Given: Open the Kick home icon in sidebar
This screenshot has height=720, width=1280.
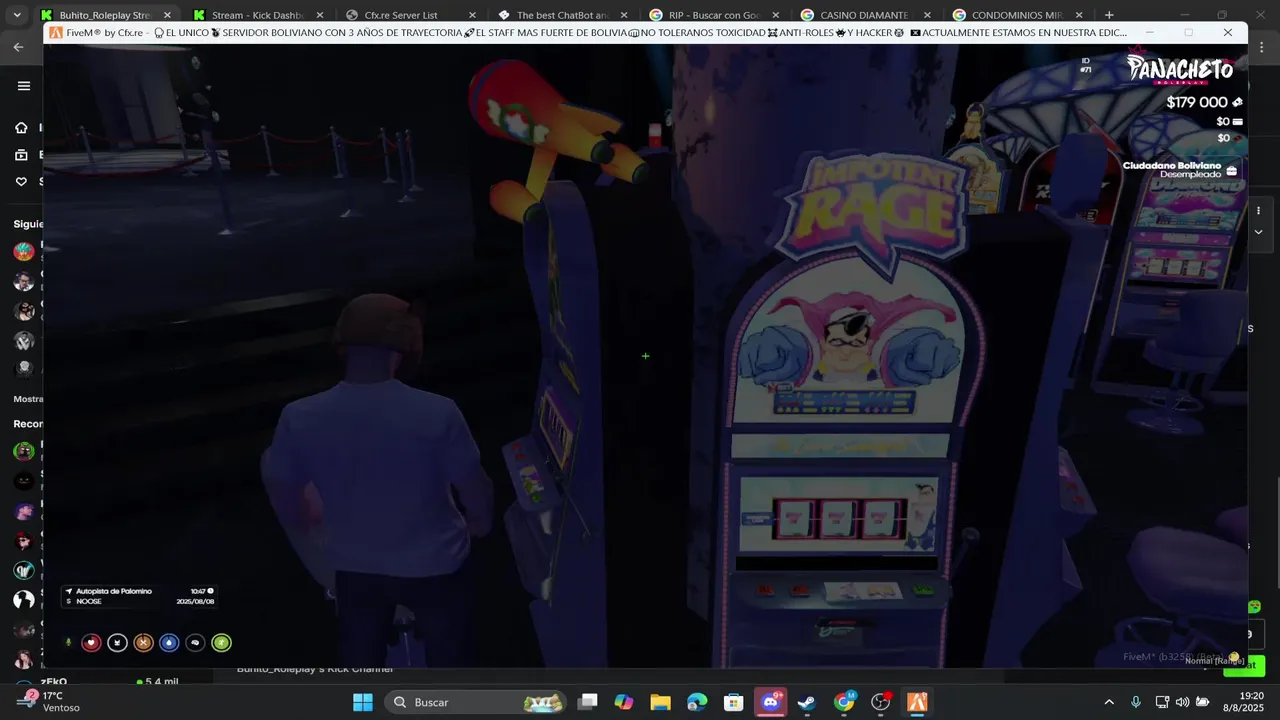Looking at the screenshot, I should coord(21,127).
